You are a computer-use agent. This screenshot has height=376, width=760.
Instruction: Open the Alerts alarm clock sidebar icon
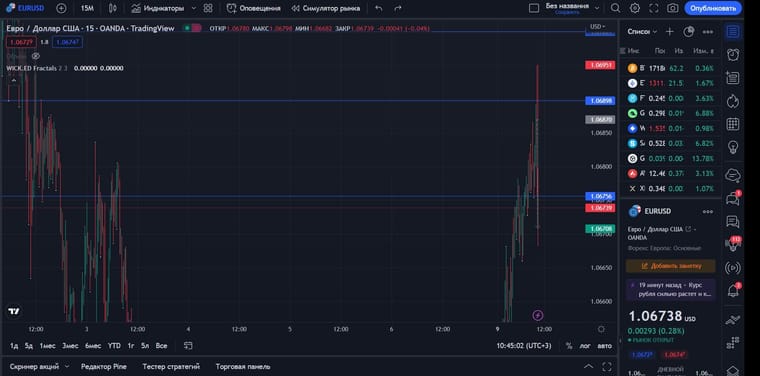[x=733, y=55]
